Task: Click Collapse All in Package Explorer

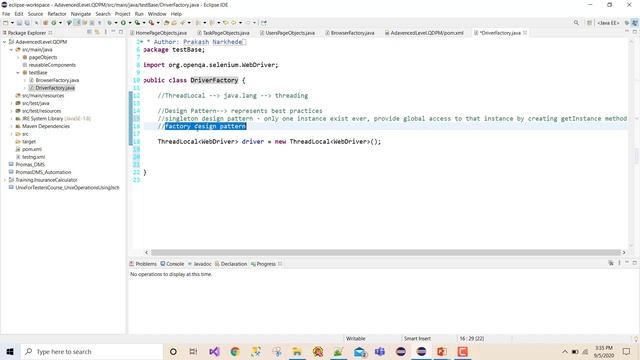Action: pyautogui.click(x=89, y=32)
